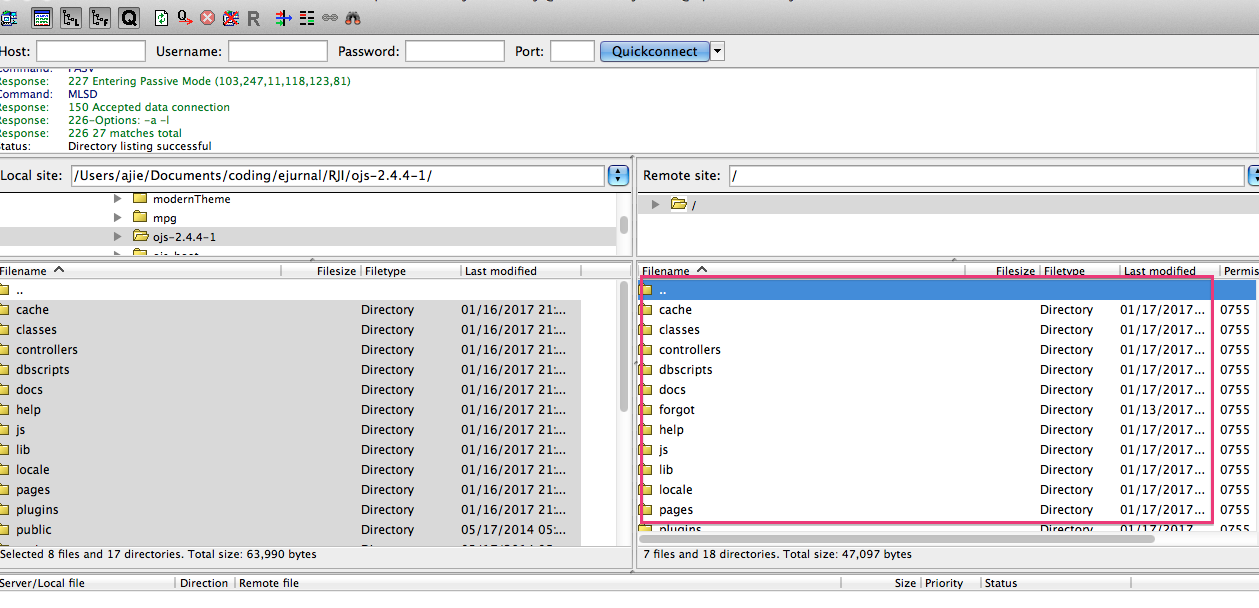This screenshot has height=608, width=1259.
Task: Sort remote files by Last modified column
Action: pyautogui.click(x=1160, y=271)
